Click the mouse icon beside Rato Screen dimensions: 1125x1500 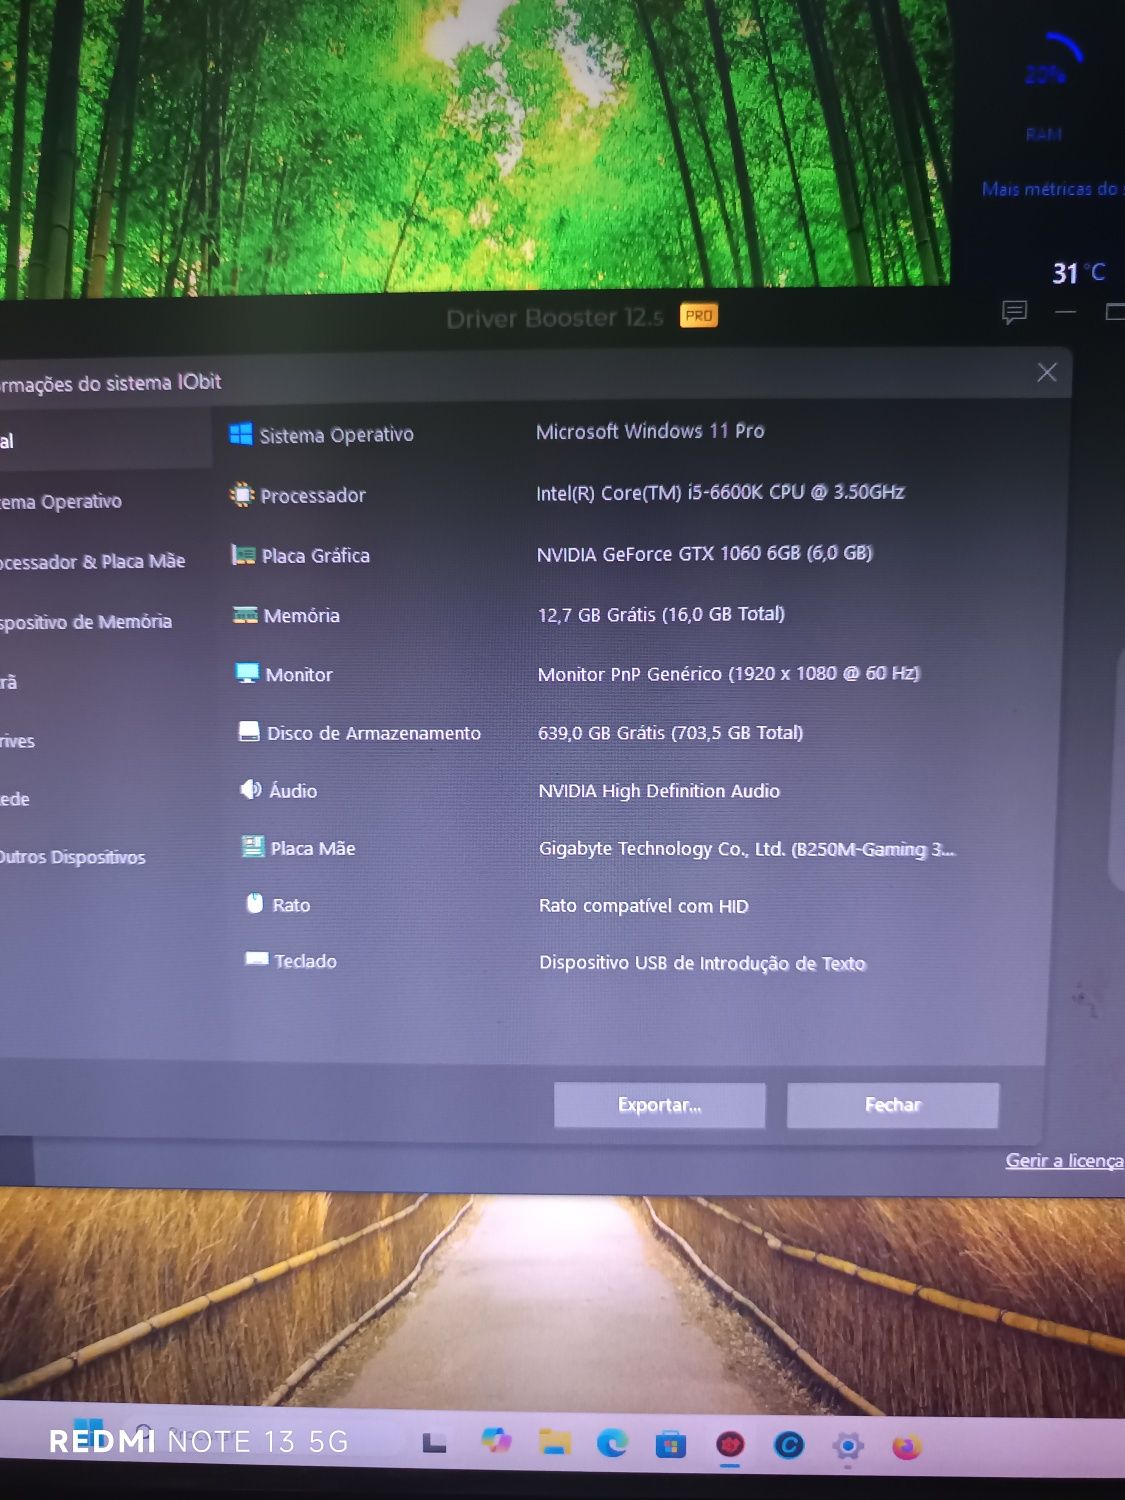[255, 903]
